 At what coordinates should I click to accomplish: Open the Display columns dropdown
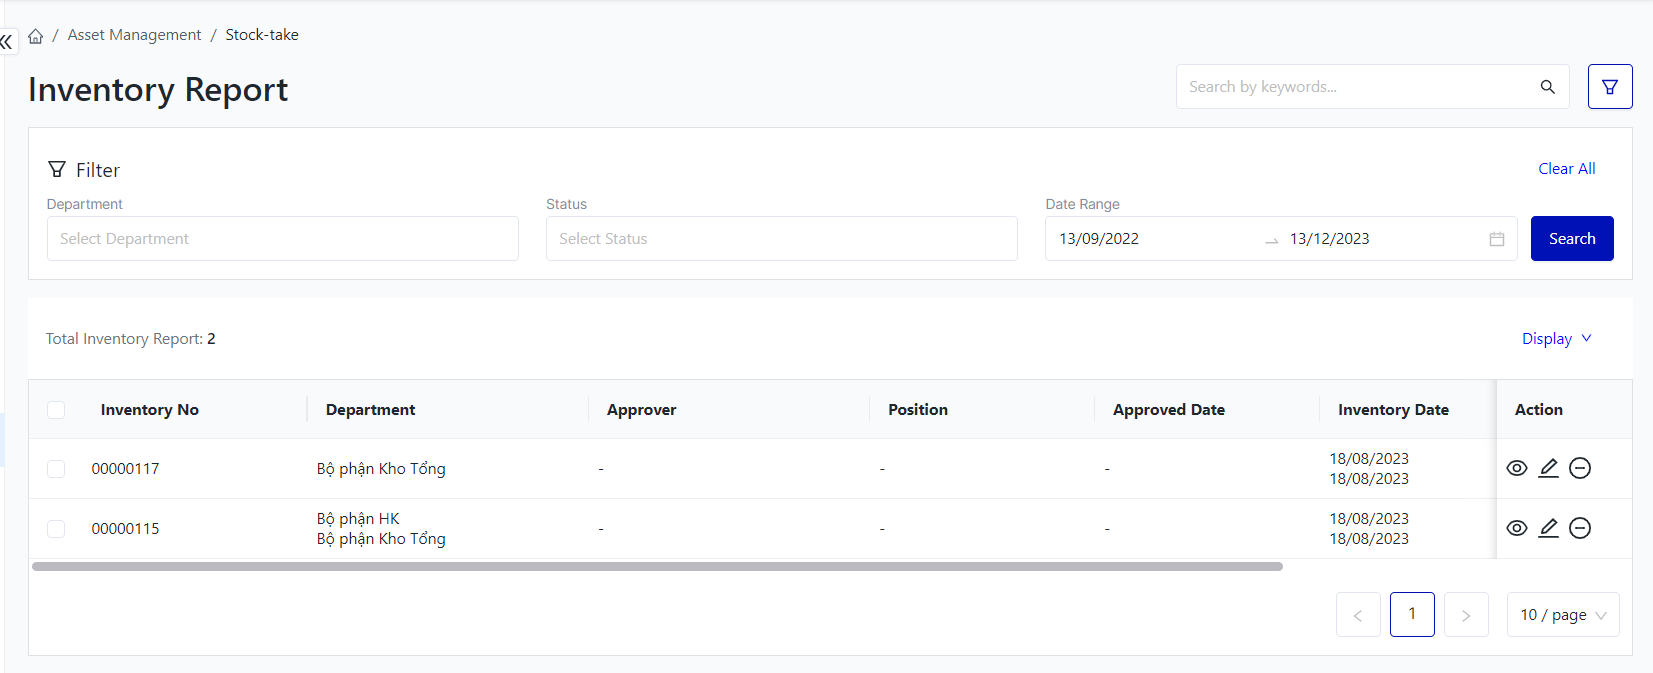pos(1556,339)
